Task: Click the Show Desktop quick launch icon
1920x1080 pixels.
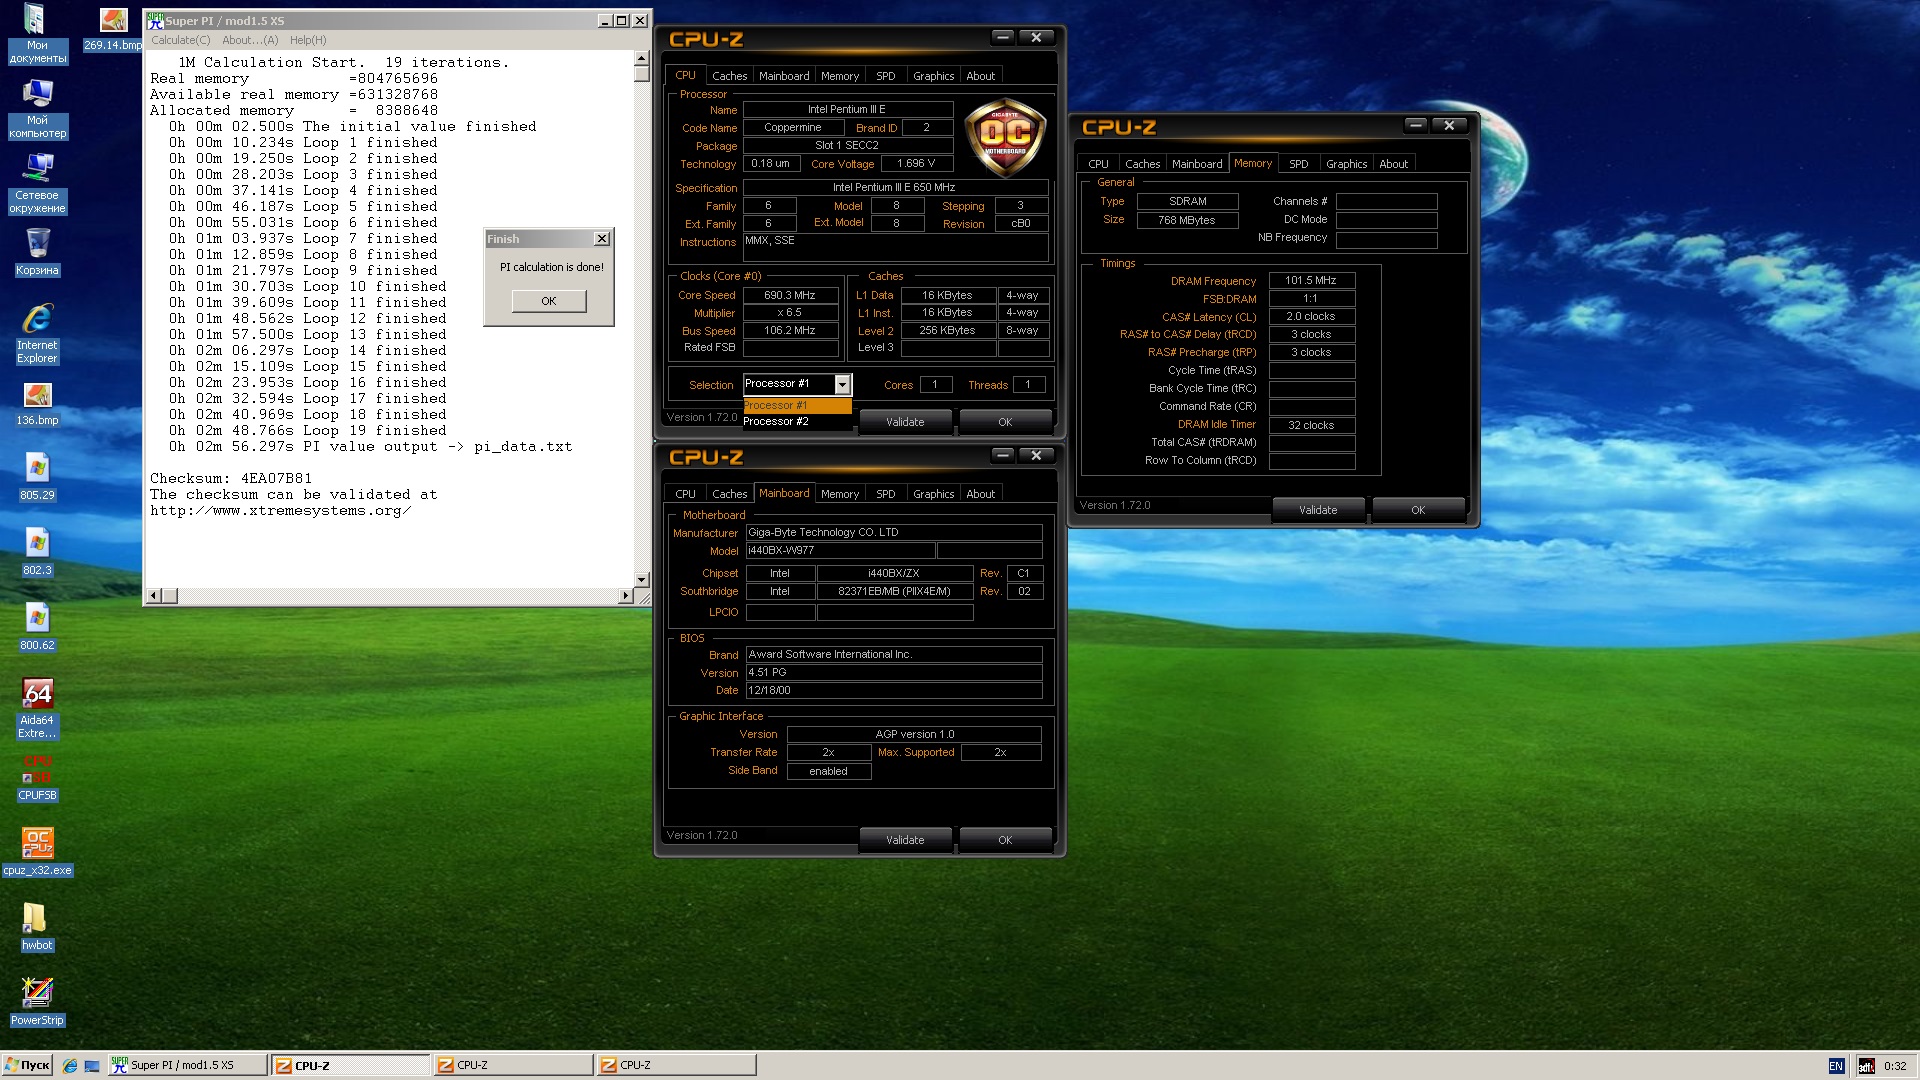Action: coord(92,1066)
